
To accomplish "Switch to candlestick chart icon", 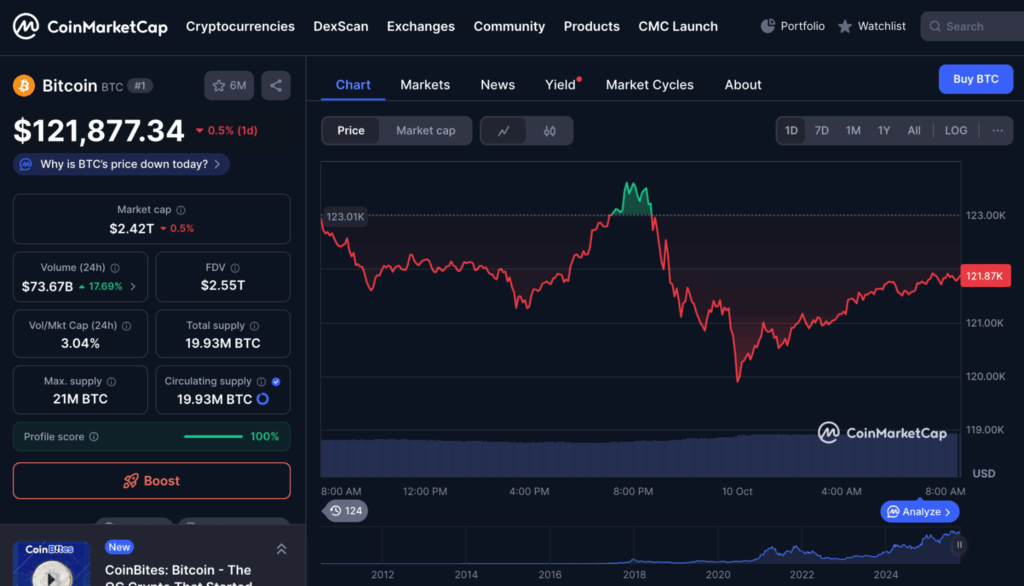I will point(549,131).
